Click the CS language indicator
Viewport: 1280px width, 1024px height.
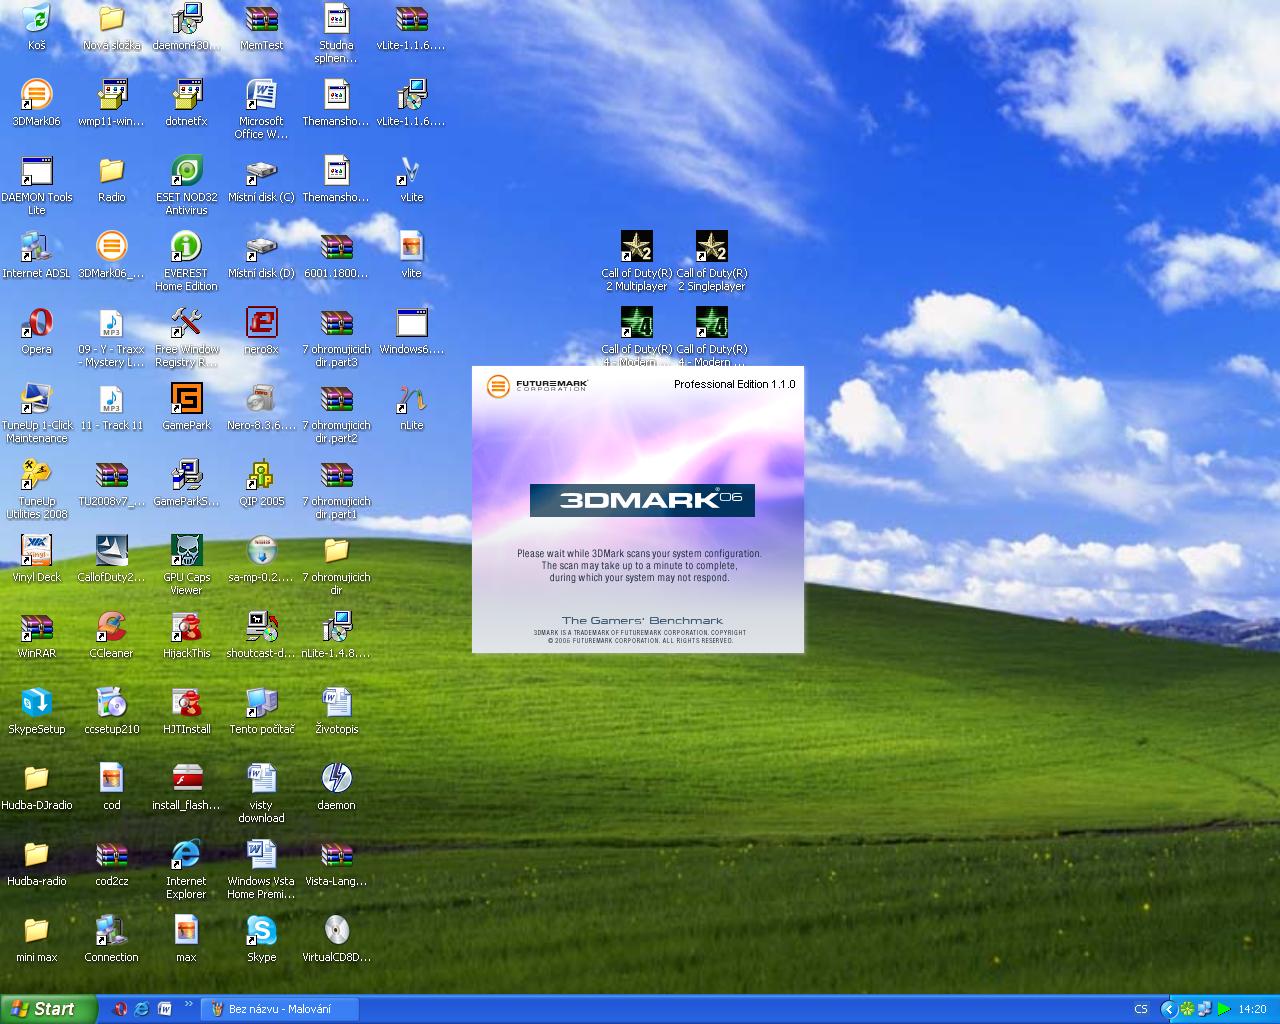point(1141,1009)
